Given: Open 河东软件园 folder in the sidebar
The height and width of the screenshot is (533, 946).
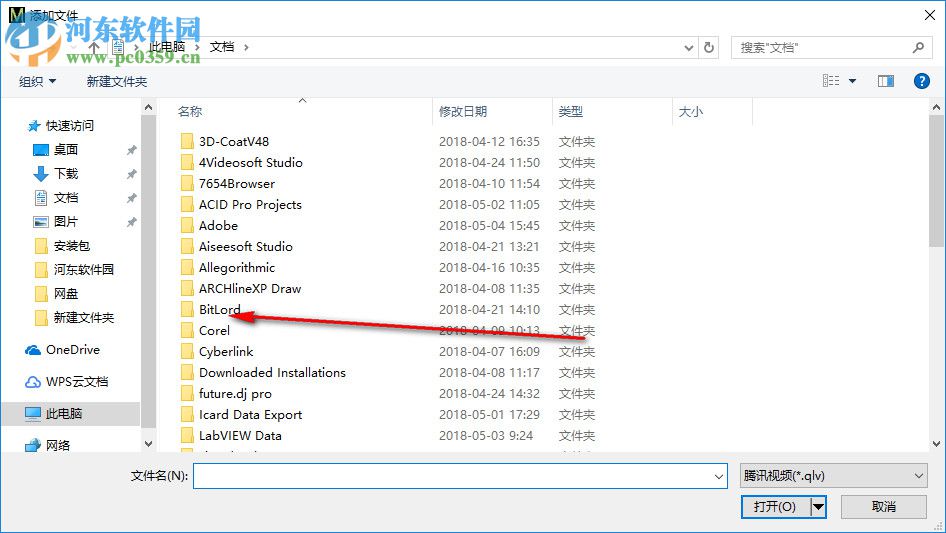Looking at the screenshot, I should (83, 270).
